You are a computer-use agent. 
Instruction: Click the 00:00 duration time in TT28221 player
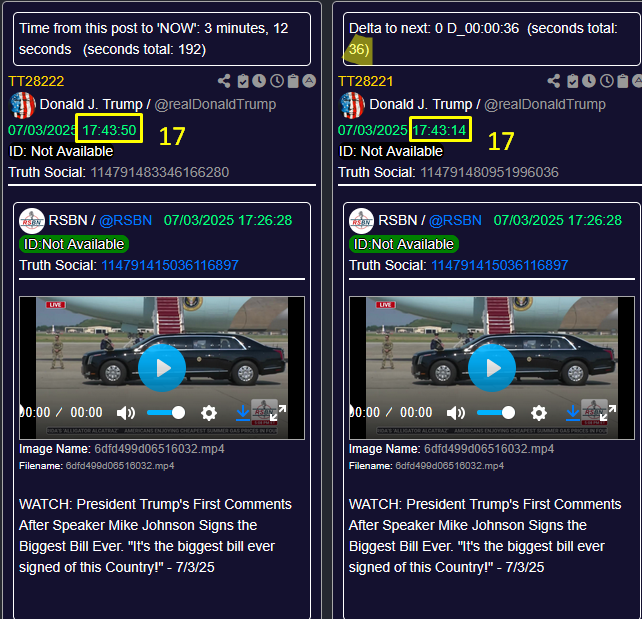pyautogui.click(x=416, y=412)
